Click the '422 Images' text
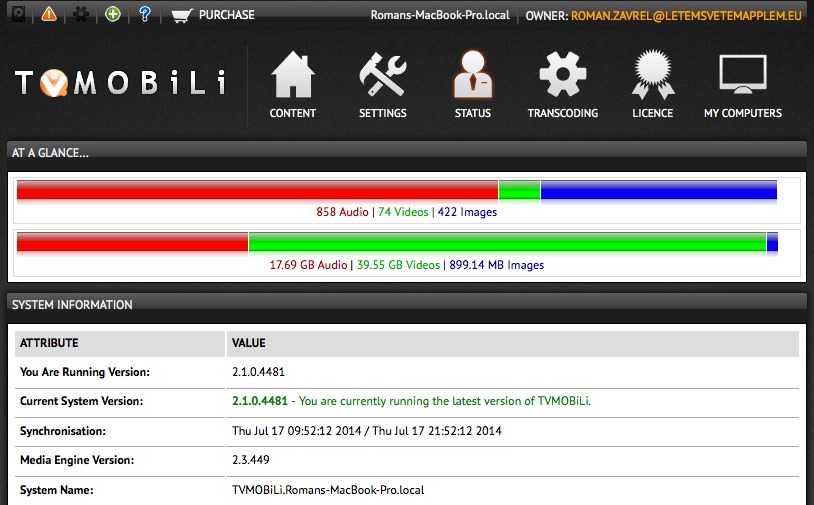The image size is (814, 505). point(467,212)
